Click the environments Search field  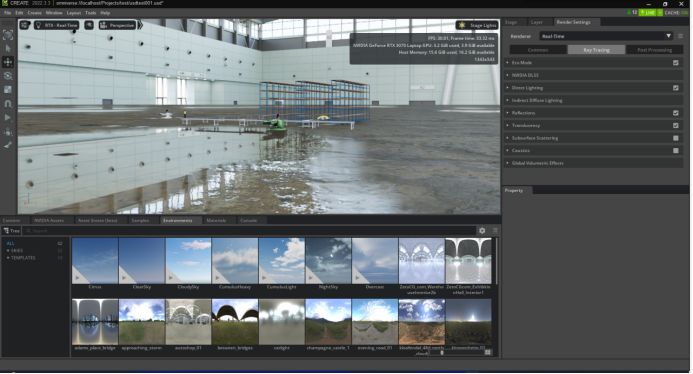click(x=249, y=231)
